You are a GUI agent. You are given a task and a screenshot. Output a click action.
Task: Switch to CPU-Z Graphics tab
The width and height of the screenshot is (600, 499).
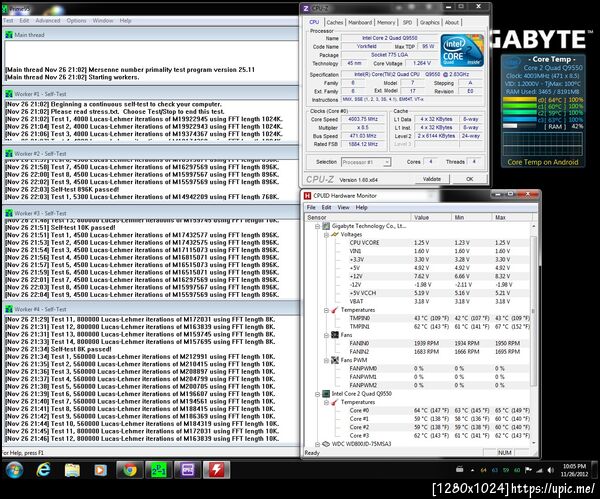coord(429,23)
